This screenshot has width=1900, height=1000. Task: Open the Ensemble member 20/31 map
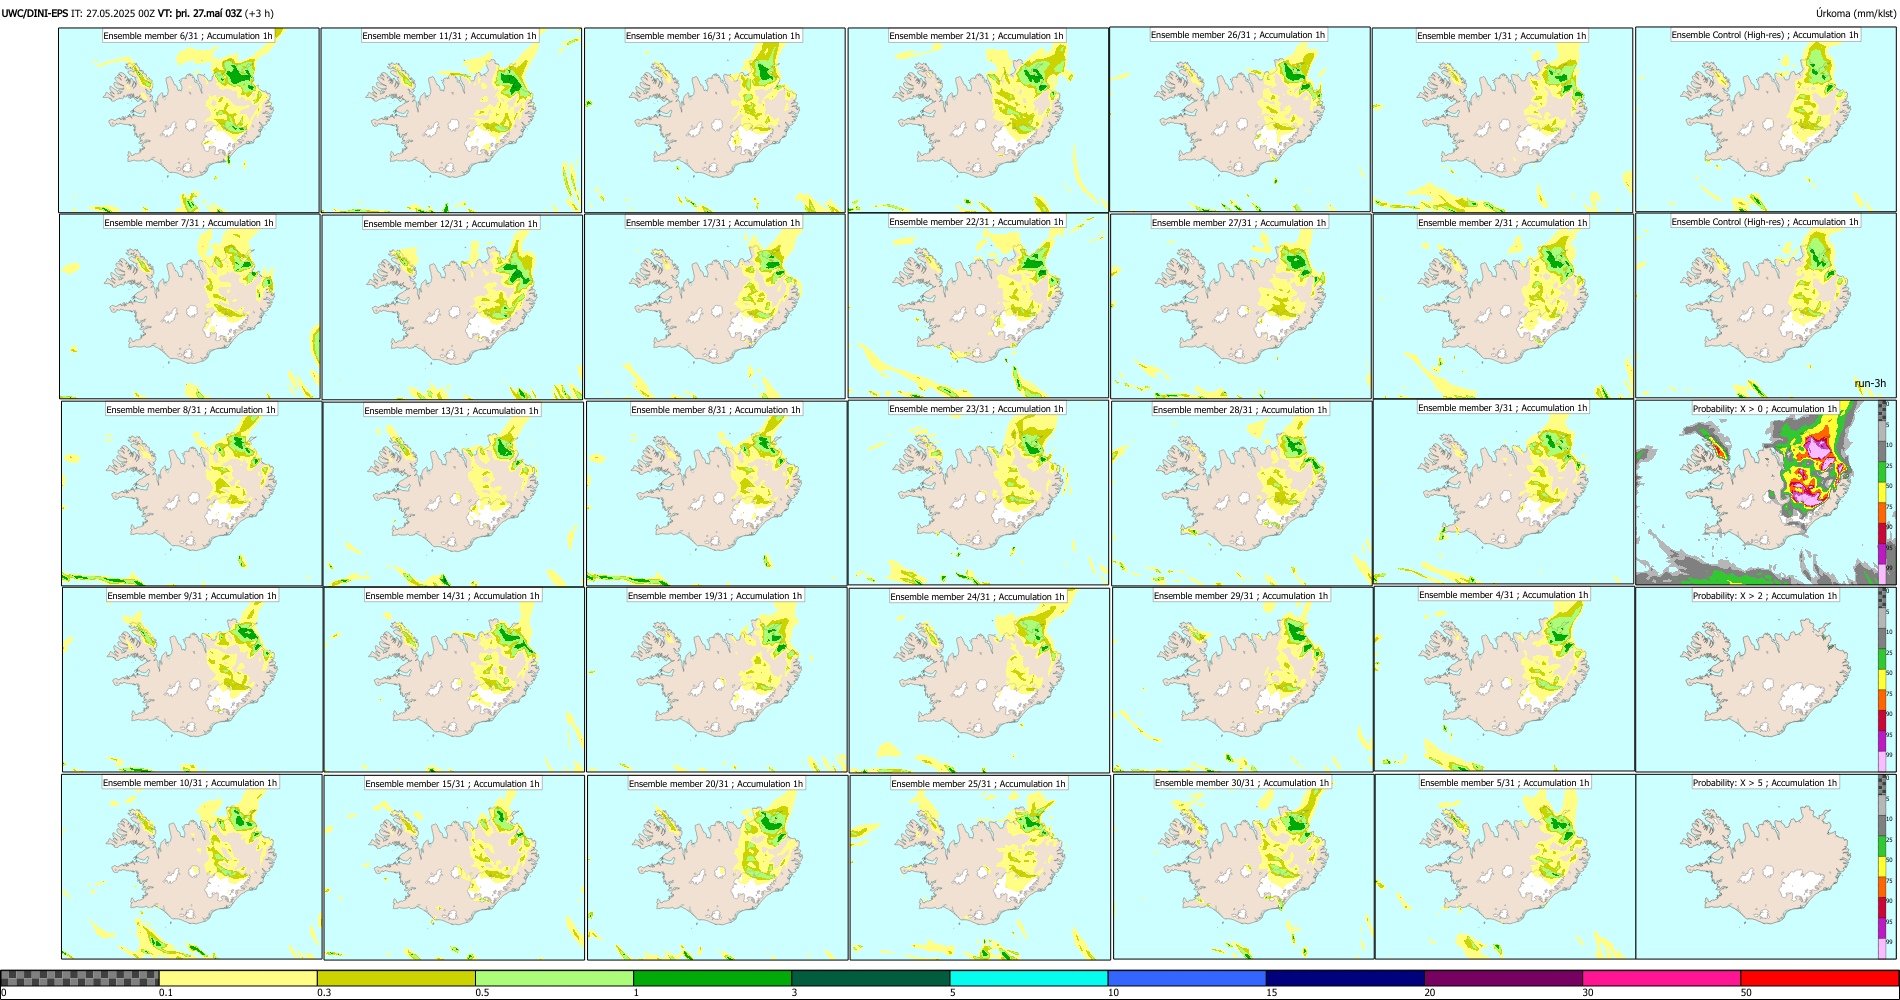(x=717, y=867)
